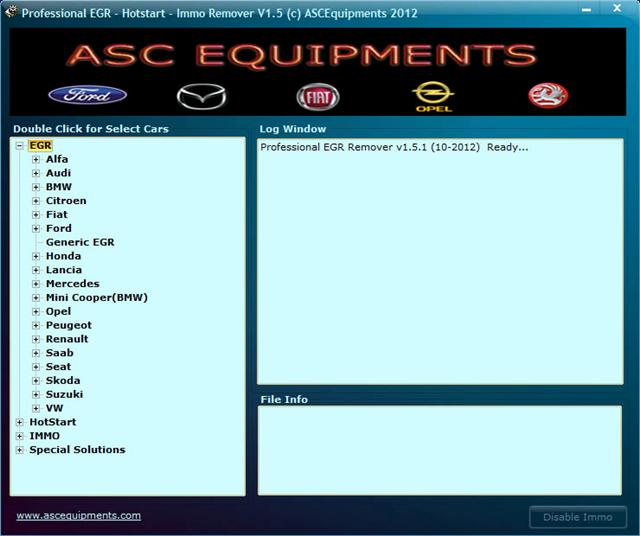Select the VW tree item
The width and height of the screenshot is (640, 536).
(x=54, y=408)
